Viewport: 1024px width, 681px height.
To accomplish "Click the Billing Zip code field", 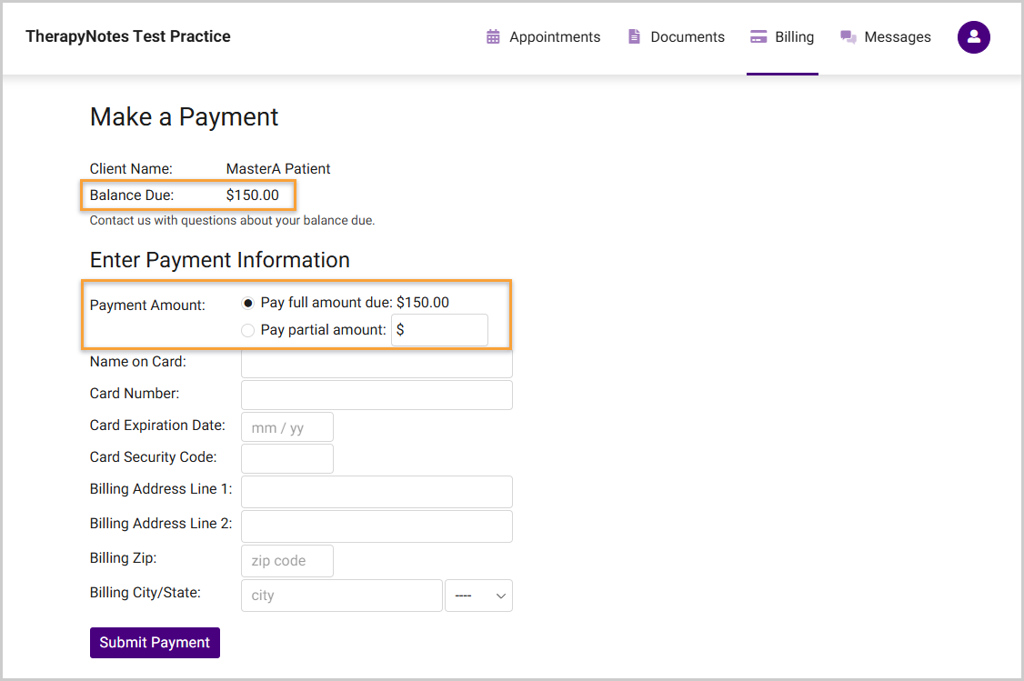I will pos(287,561).
